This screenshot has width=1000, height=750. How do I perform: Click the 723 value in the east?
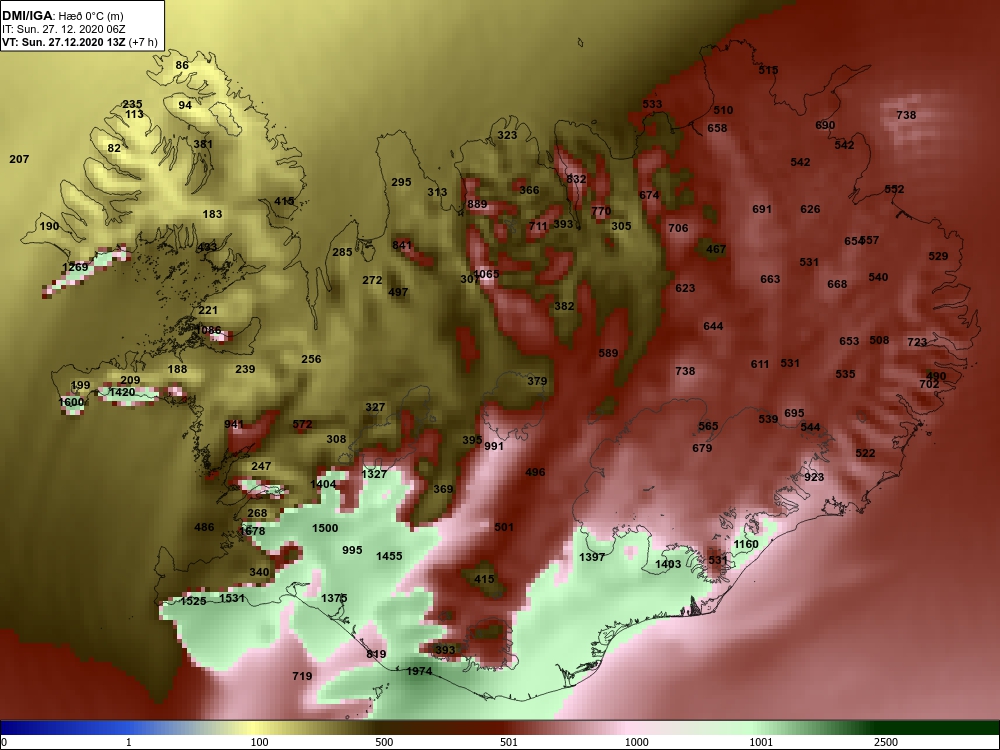[917, 342]
